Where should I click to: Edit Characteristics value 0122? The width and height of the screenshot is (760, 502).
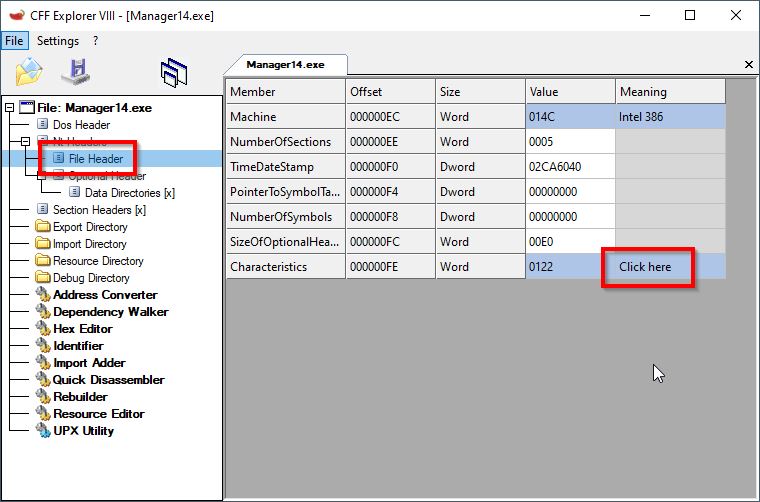[x=570, y=267]
